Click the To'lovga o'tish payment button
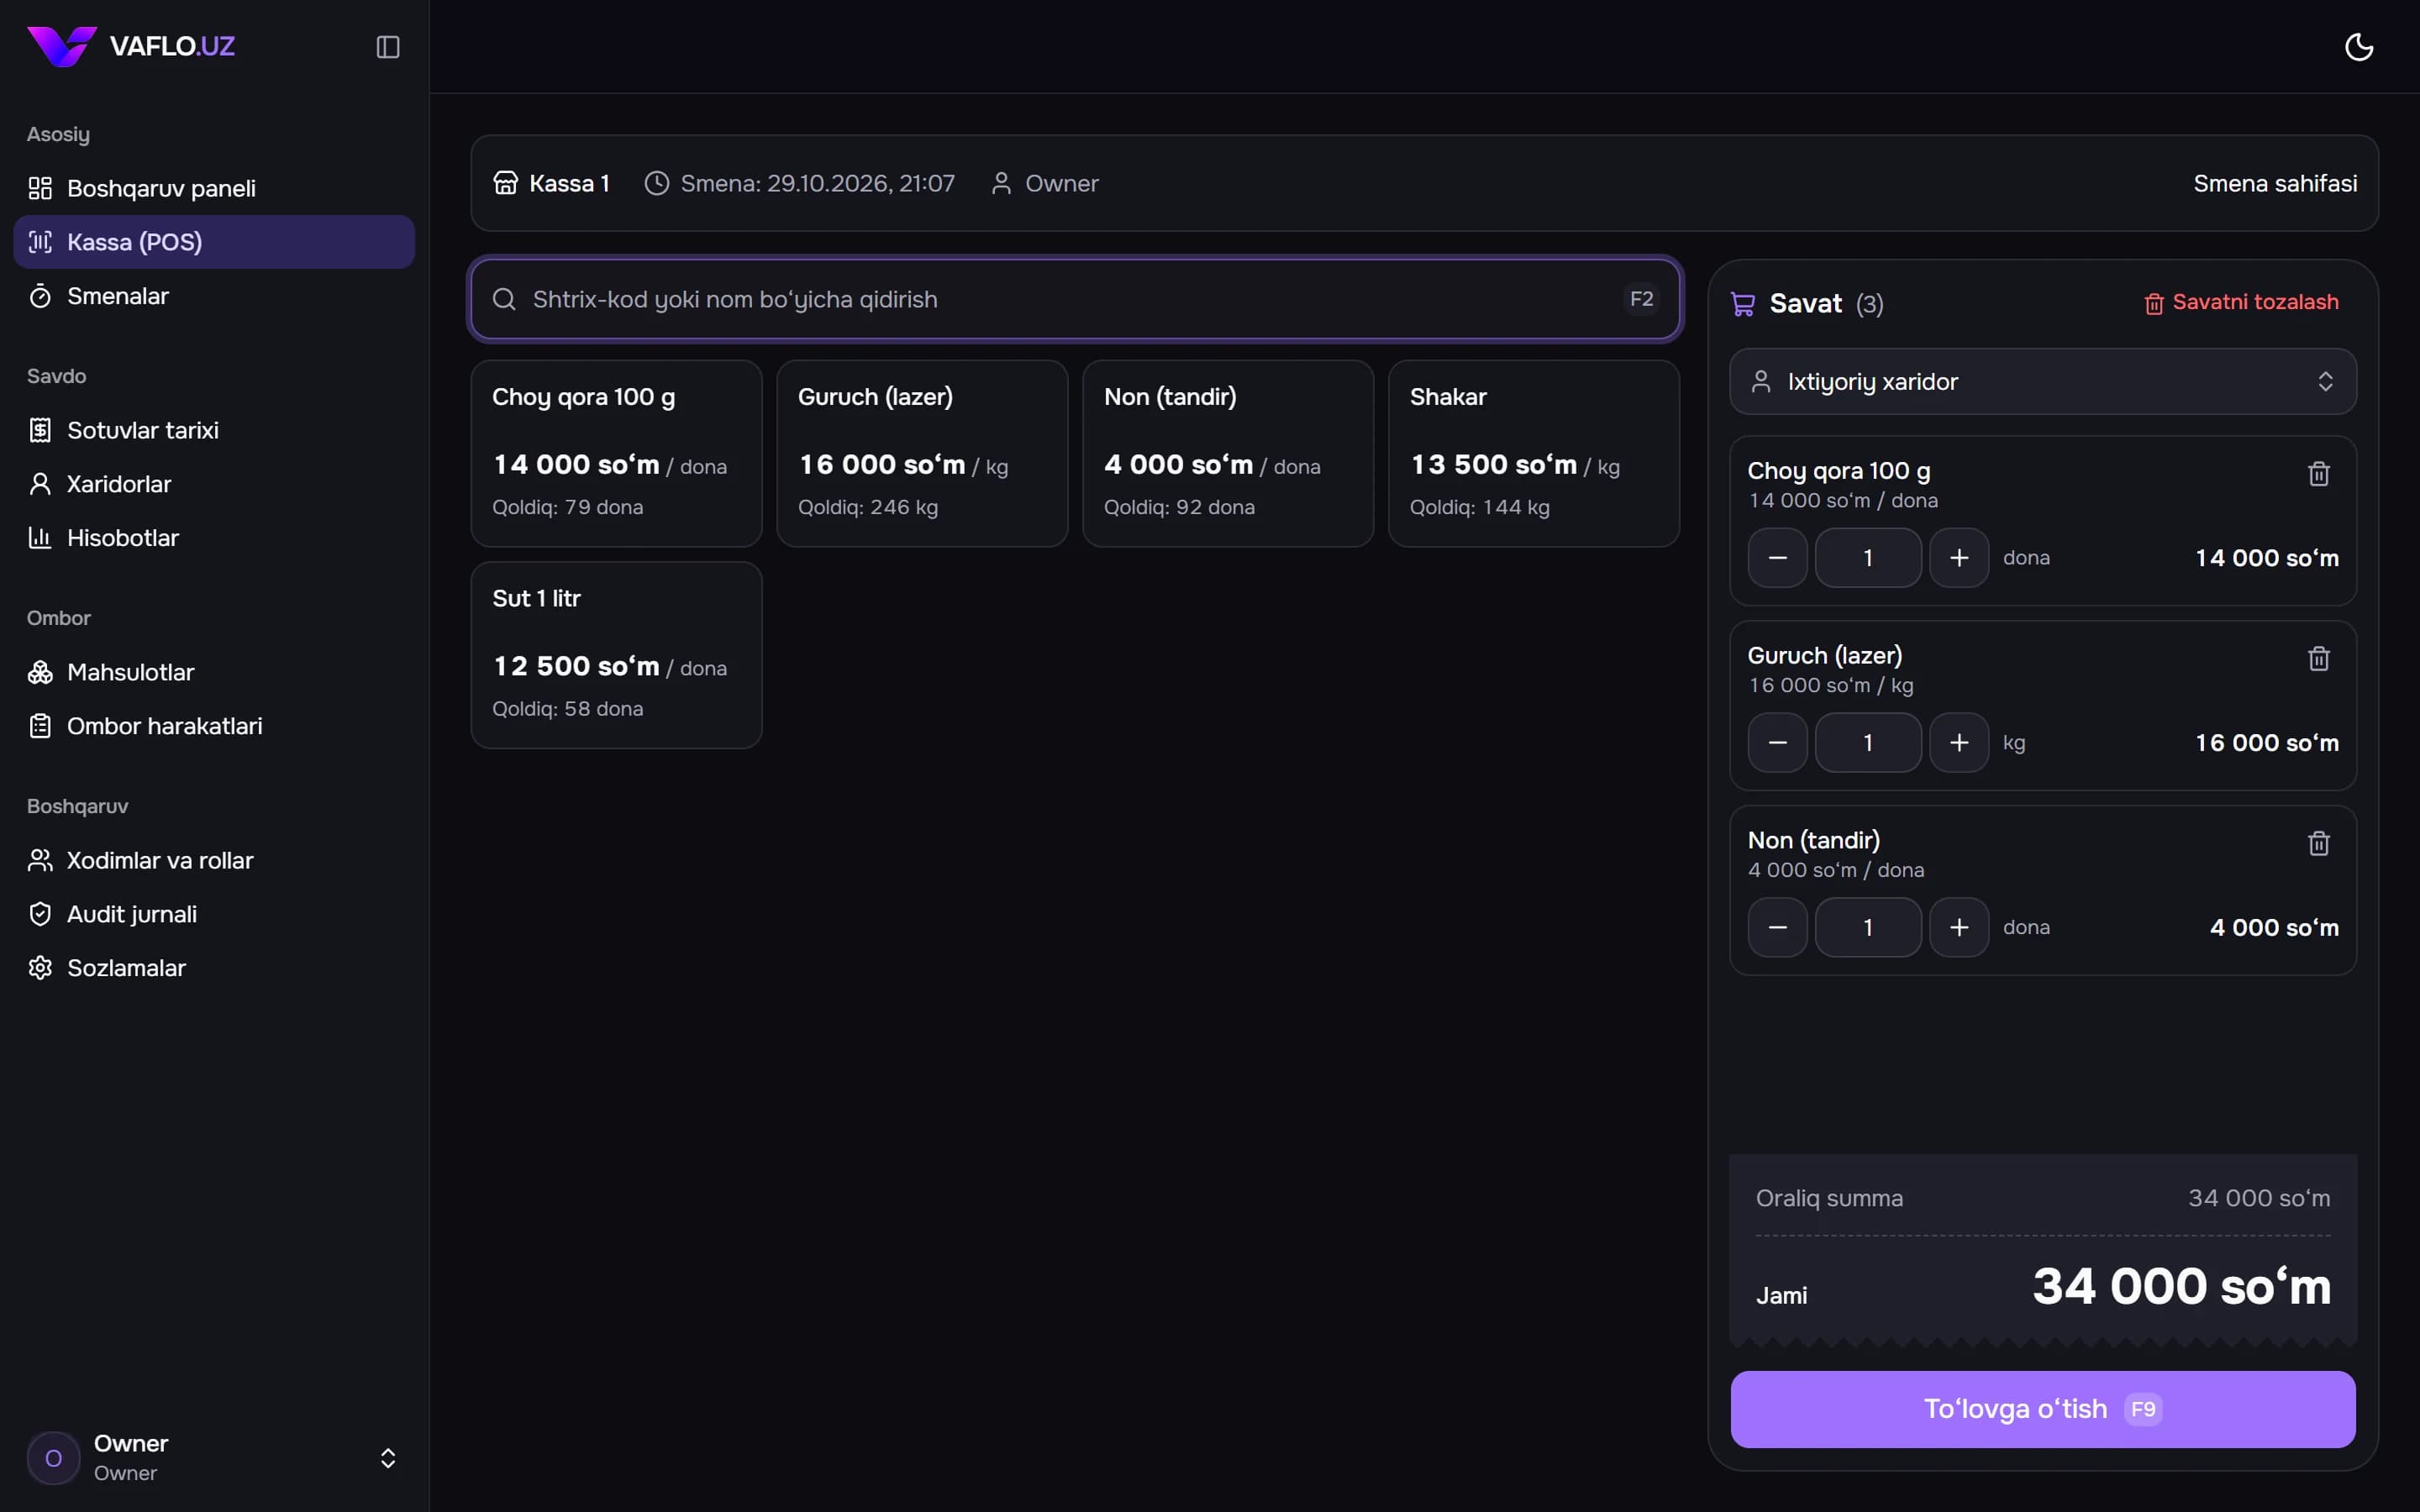Image resolution: width=2420 pixels, height=1512 pixels. (x=2042, y=1409)
